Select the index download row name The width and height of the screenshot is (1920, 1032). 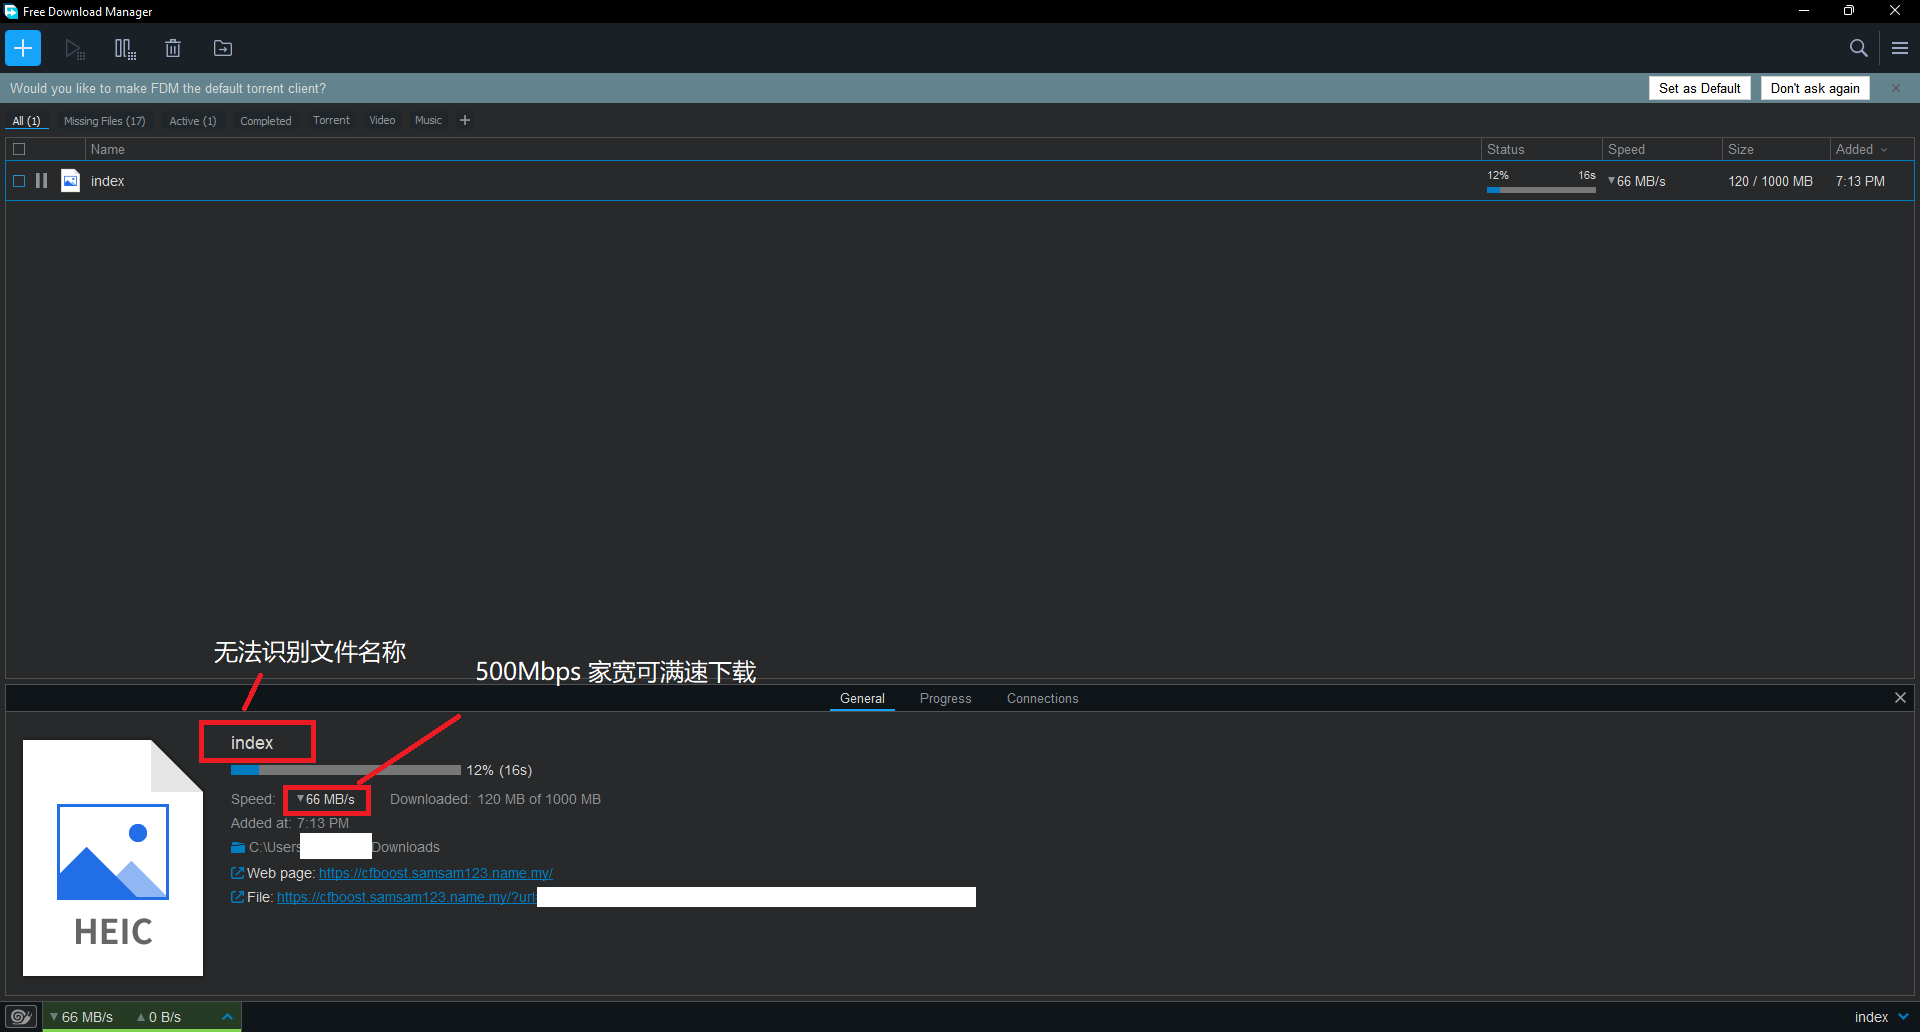tap(108, 181)
